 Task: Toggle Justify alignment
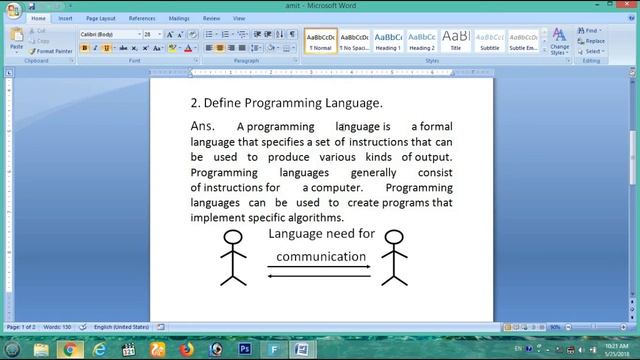click(242, 48)
